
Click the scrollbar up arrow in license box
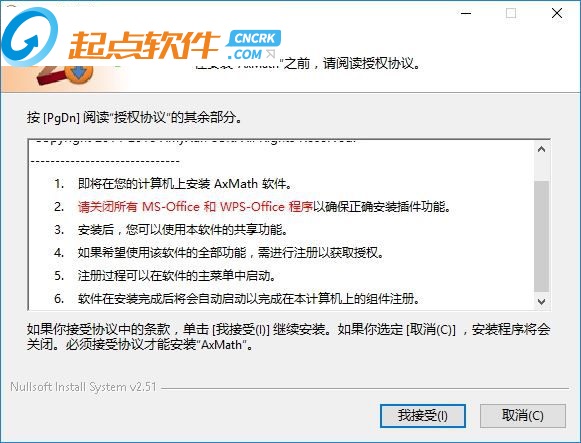[x=541, y=149]
